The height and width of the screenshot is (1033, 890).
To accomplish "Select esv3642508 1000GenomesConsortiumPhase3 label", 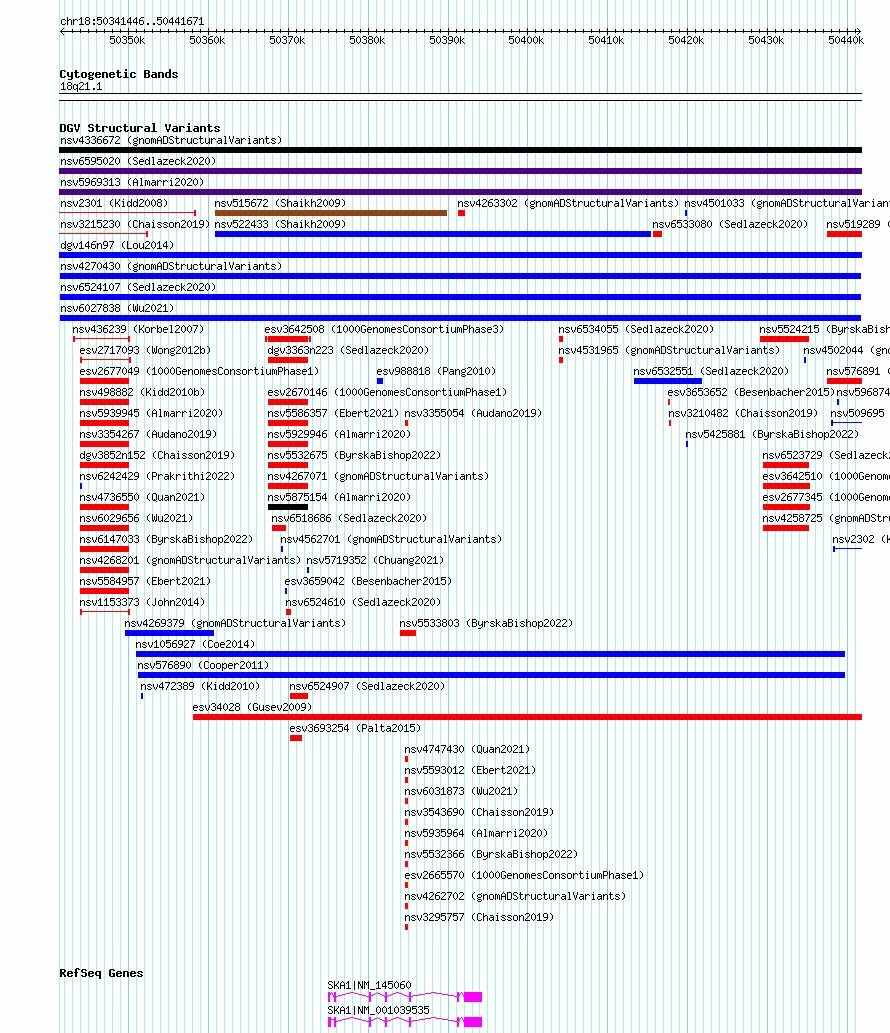I will [x=384, y=329].
